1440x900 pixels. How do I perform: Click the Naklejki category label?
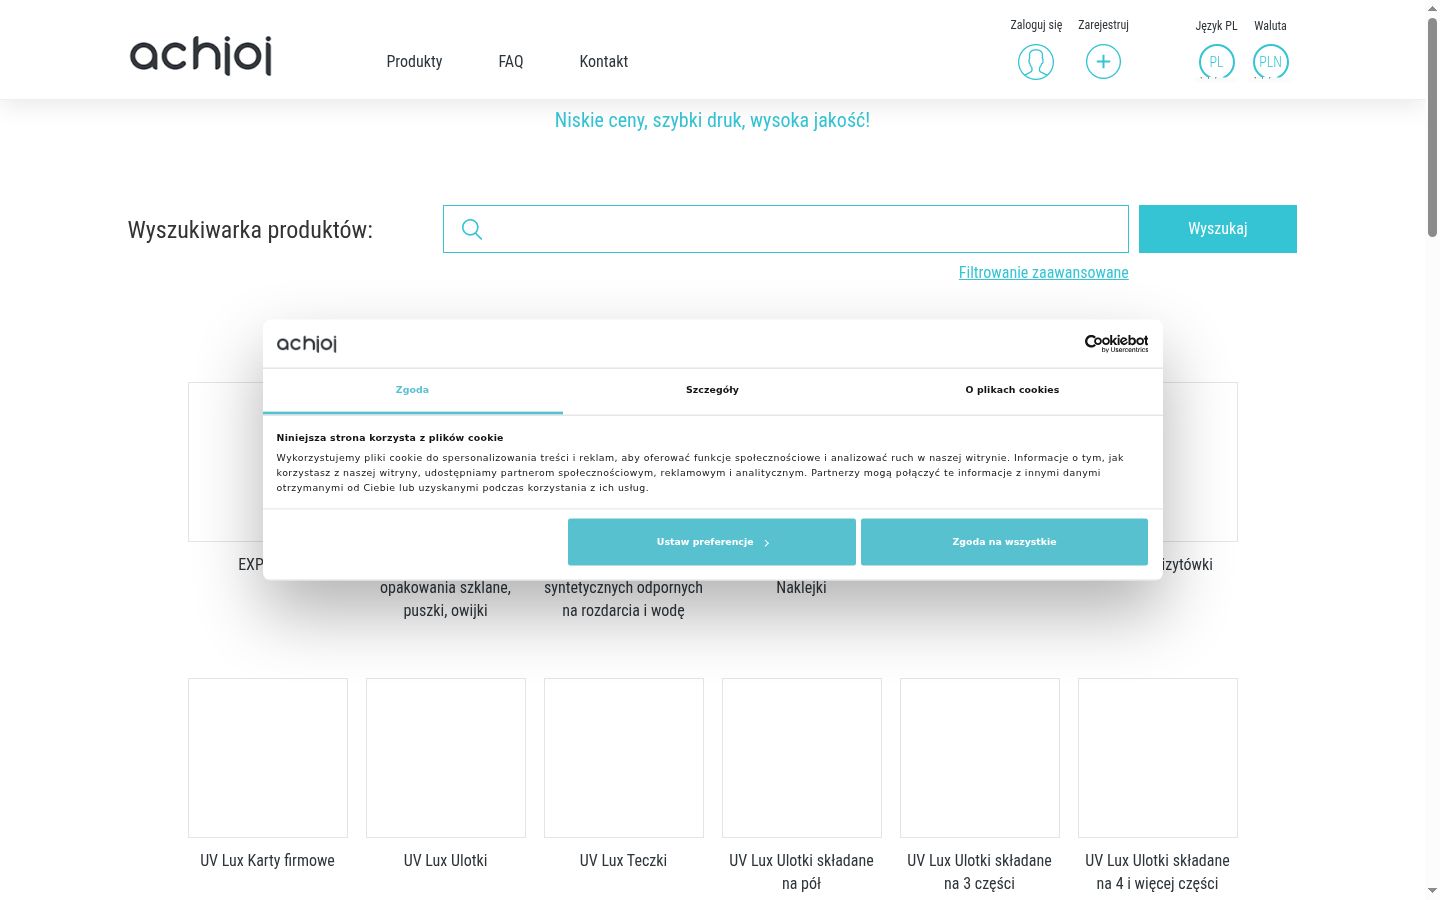pyautogui.click(x=801, y=587)
